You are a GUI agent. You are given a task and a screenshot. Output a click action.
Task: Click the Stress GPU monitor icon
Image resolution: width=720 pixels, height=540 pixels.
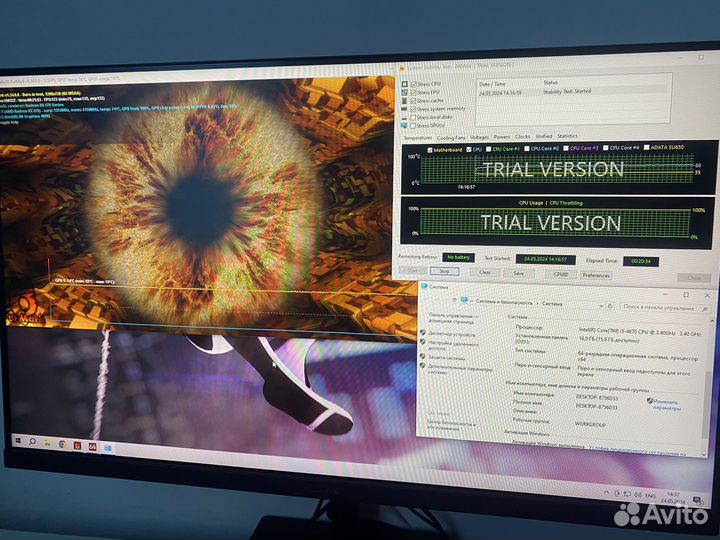404,125
